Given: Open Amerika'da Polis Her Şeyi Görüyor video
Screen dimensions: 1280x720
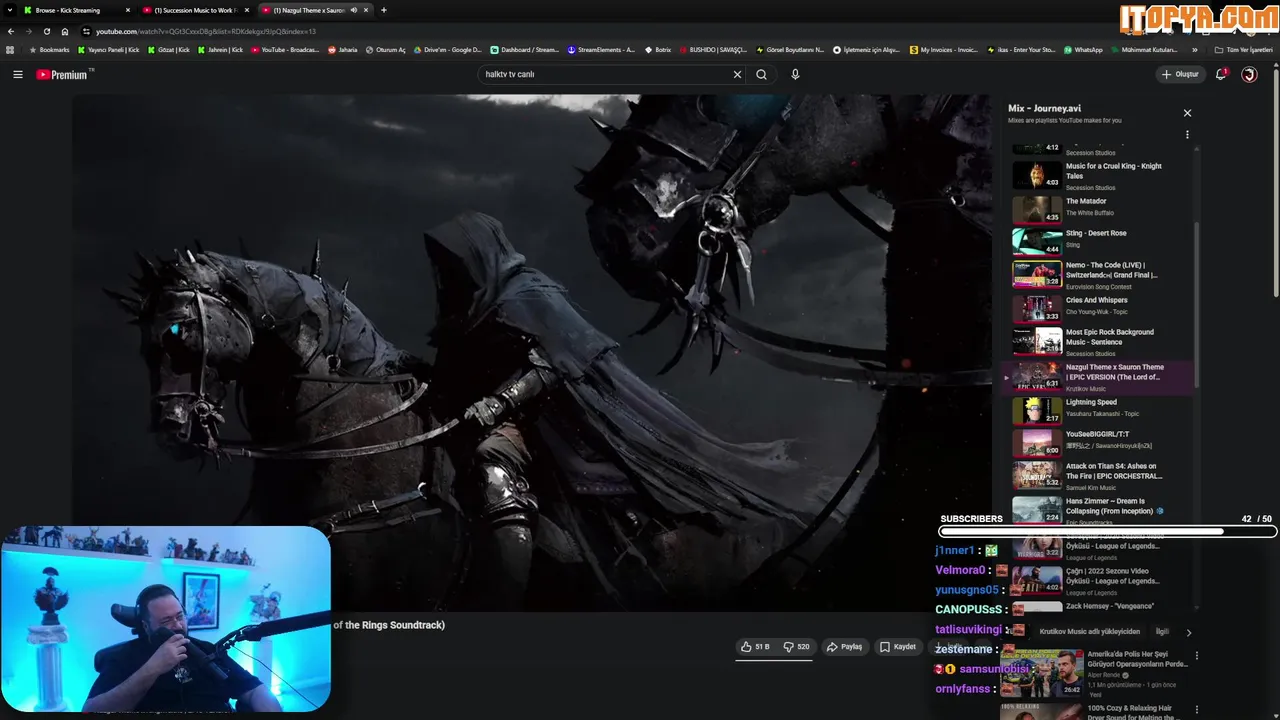Looking at the screenshot, I should pyautogui.click(x=1138, y=659).
